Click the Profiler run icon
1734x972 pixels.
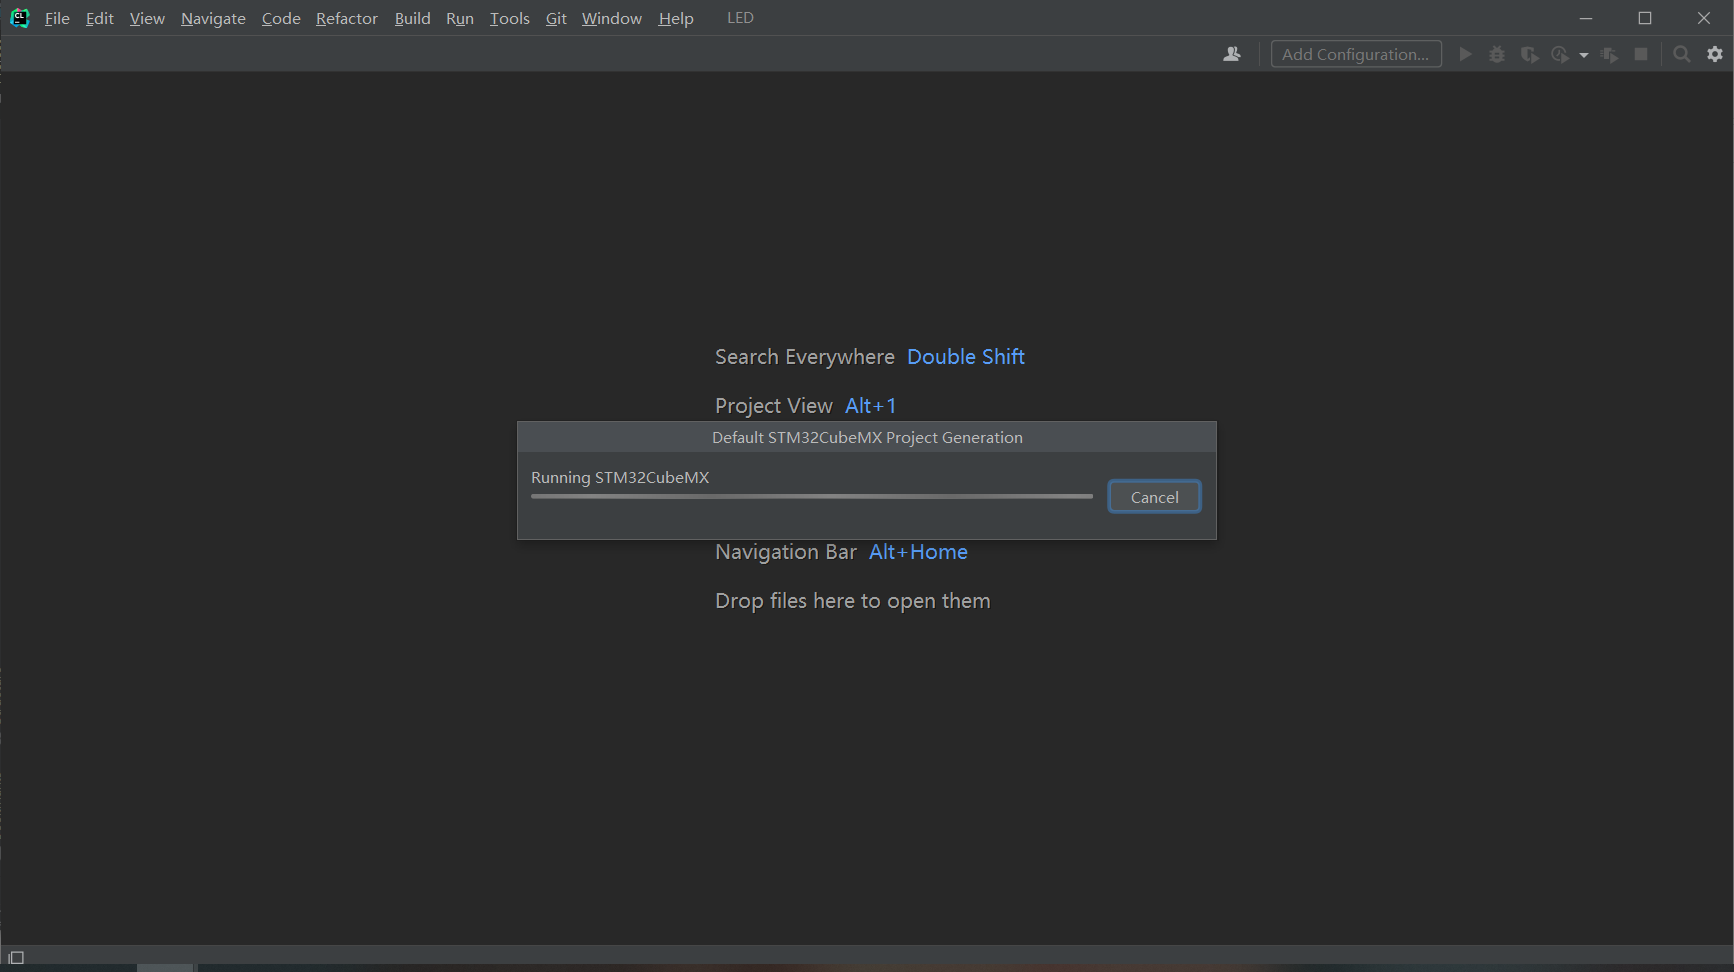pyautogui.click(x=1560, y=54)
